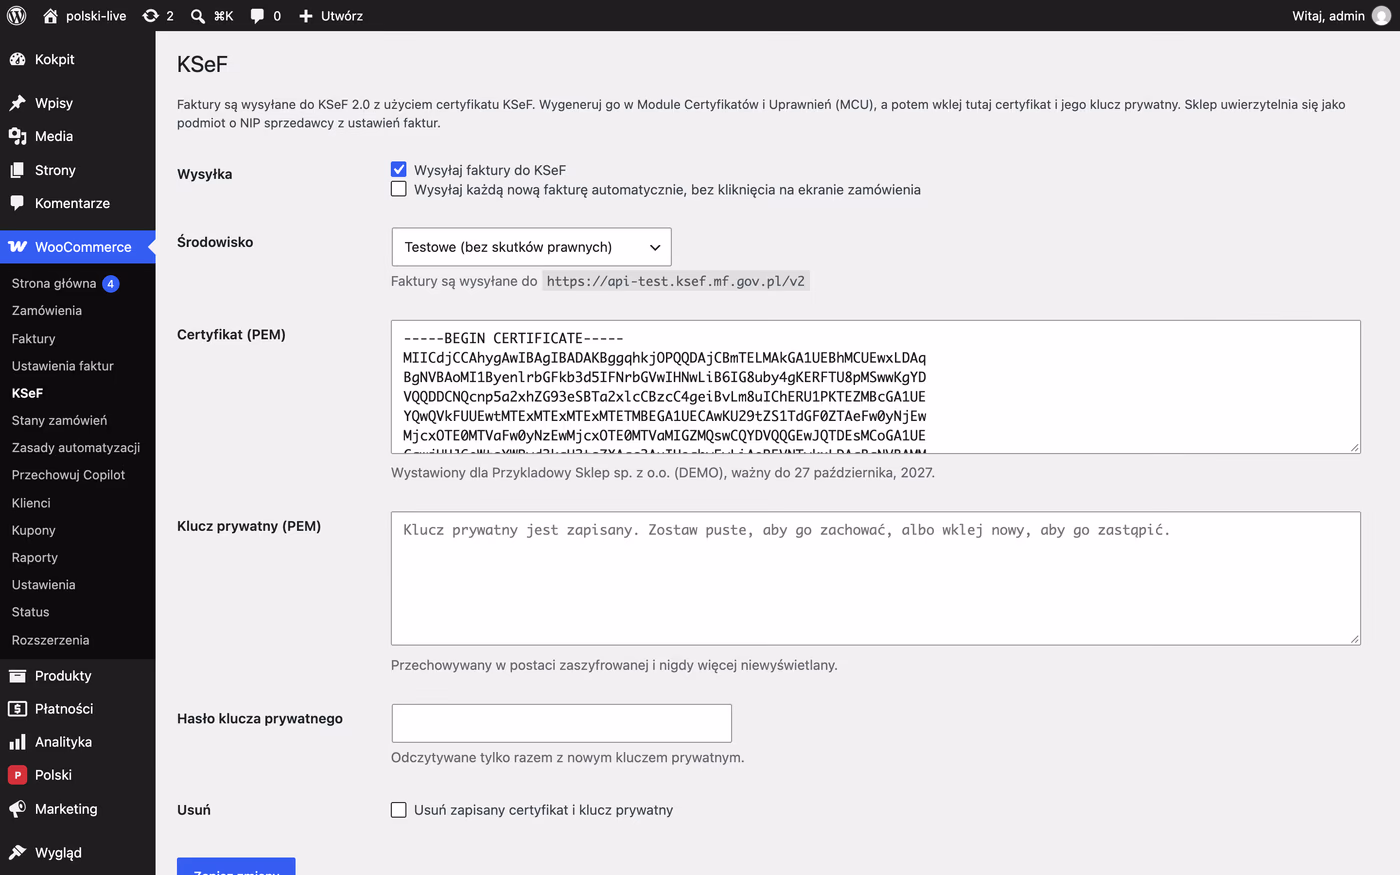Open the updates icon showing 2
The width and height of the screenshot is (1400, 875).
pyautogui.click(x=150, y=15)
